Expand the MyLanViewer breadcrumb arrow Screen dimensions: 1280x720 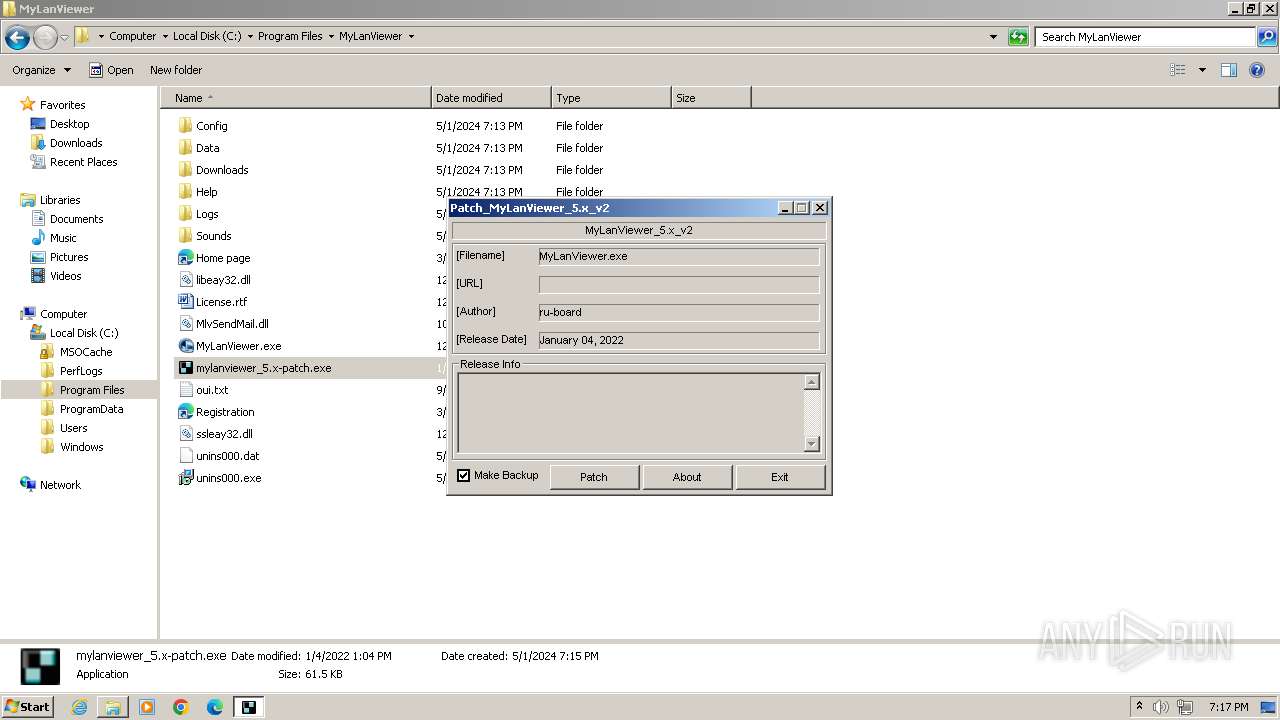[410, 37]
